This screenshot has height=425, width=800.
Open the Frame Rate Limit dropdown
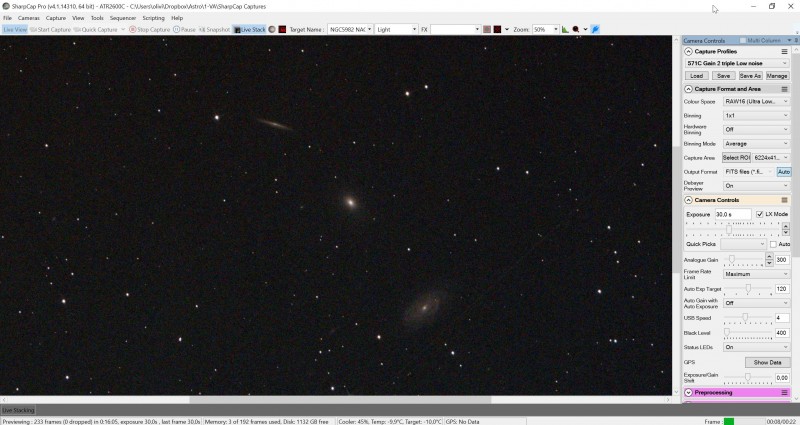(757, 274)
